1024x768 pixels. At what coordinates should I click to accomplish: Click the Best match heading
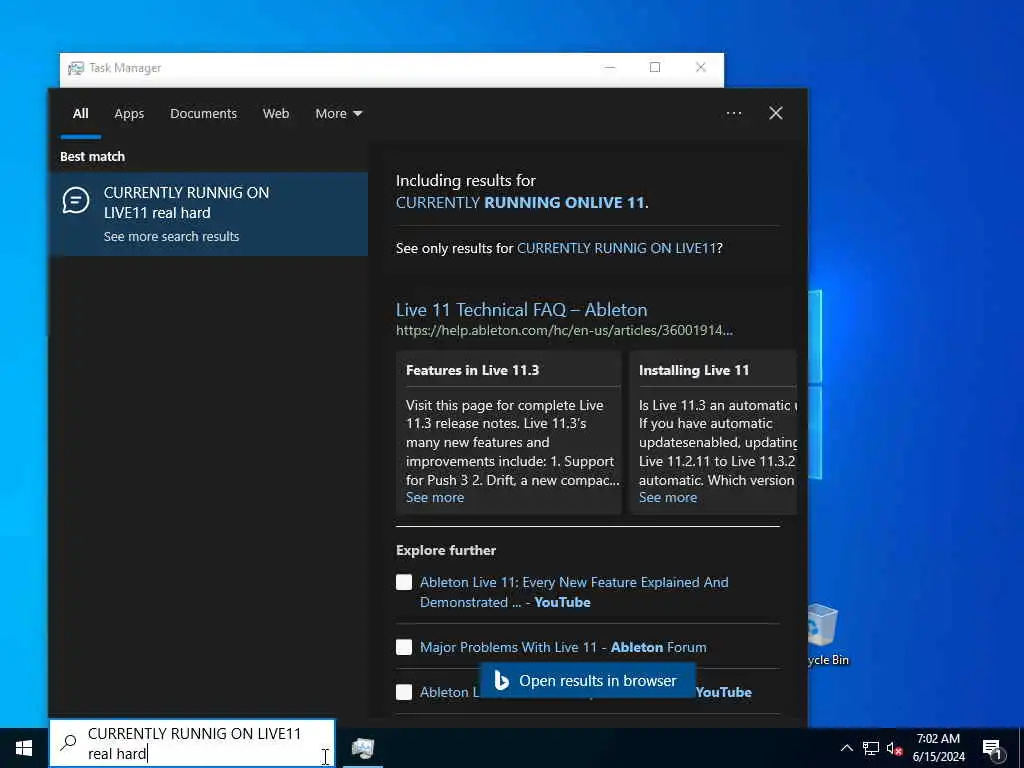pyautogui.click(x=92, y=157)
